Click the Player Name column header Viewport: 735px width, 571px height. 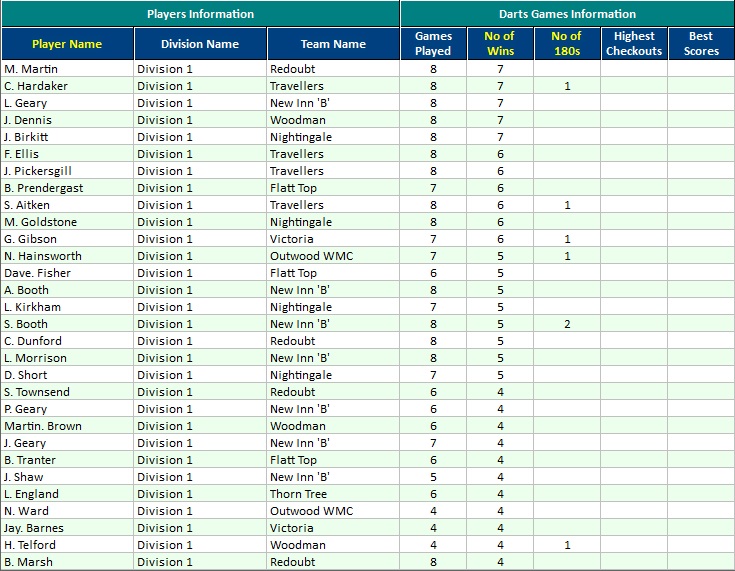pos(67,44)
